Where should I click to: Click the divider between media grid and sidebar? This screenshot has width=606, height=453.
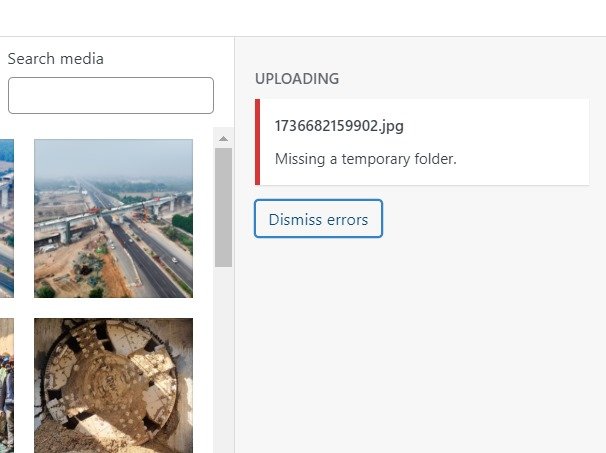(x=234, y=245)
